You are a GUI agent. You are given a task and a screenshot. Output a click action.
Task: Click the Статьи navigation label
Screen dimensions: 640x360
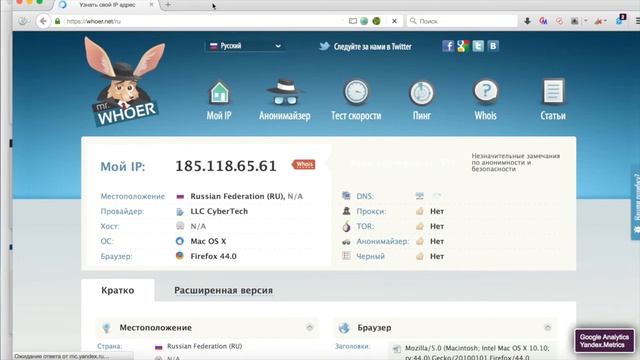click(x=553, y=116)
